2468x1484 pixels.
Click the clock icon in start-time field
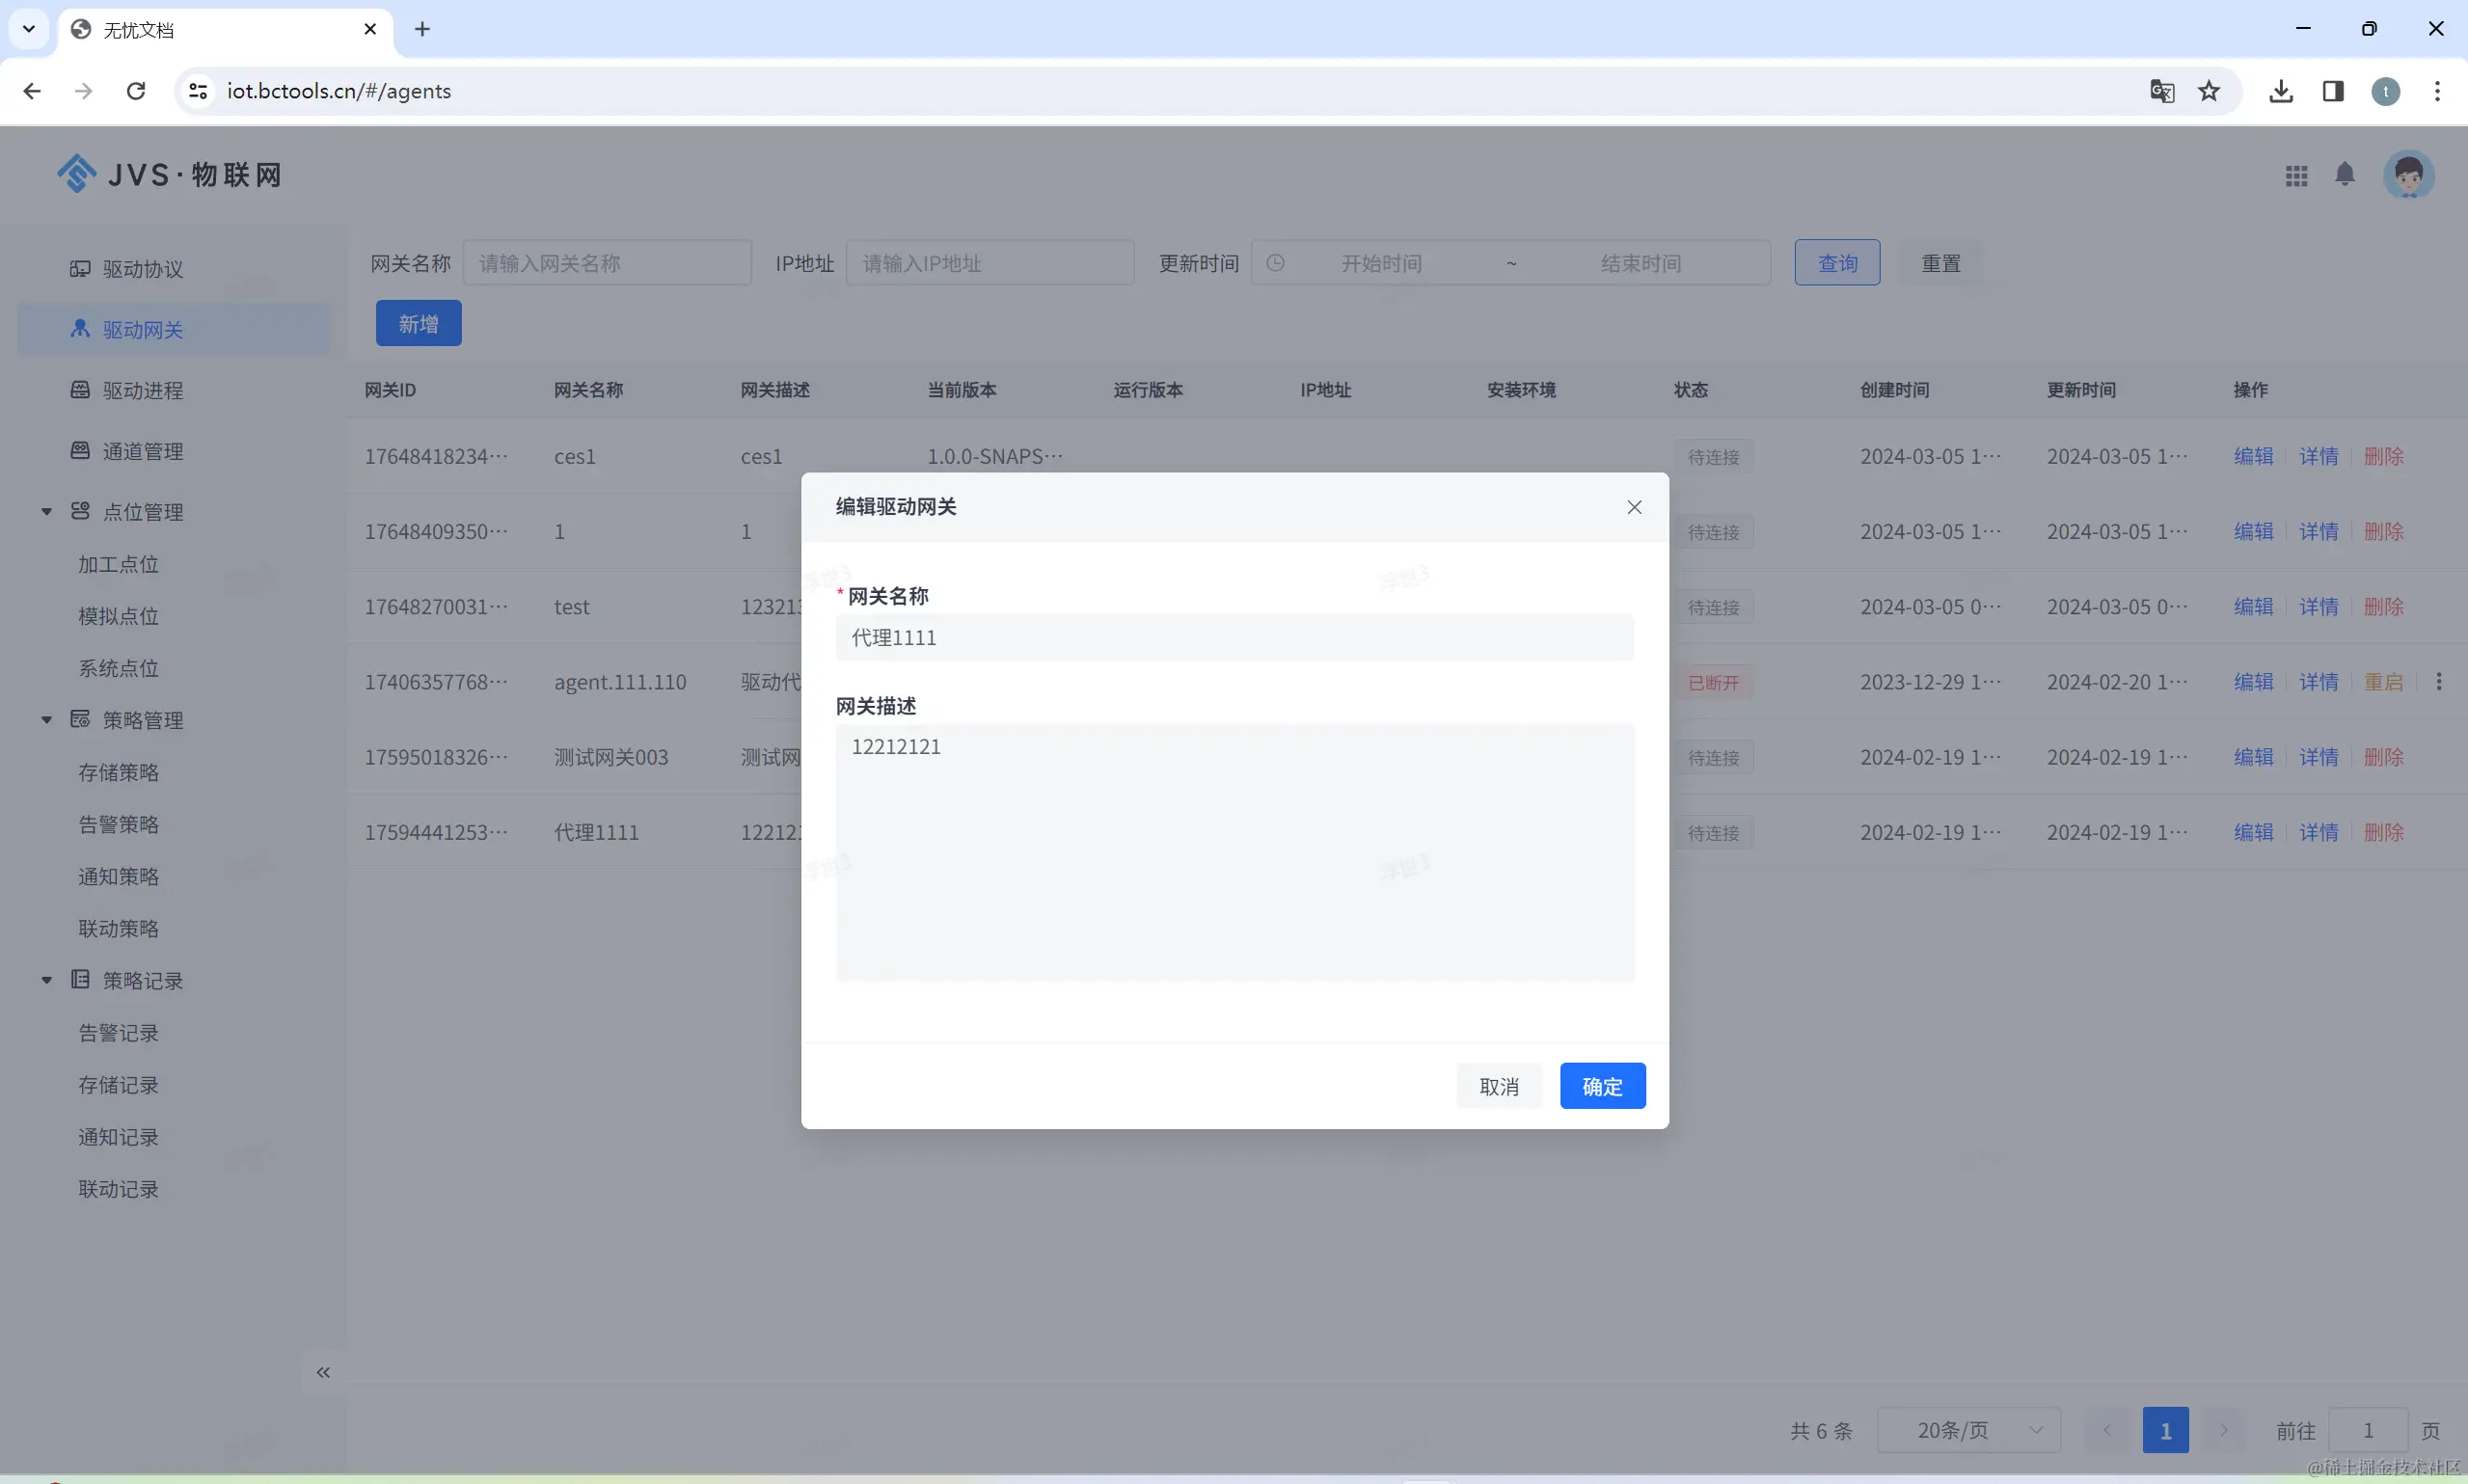click(1275, 263)
